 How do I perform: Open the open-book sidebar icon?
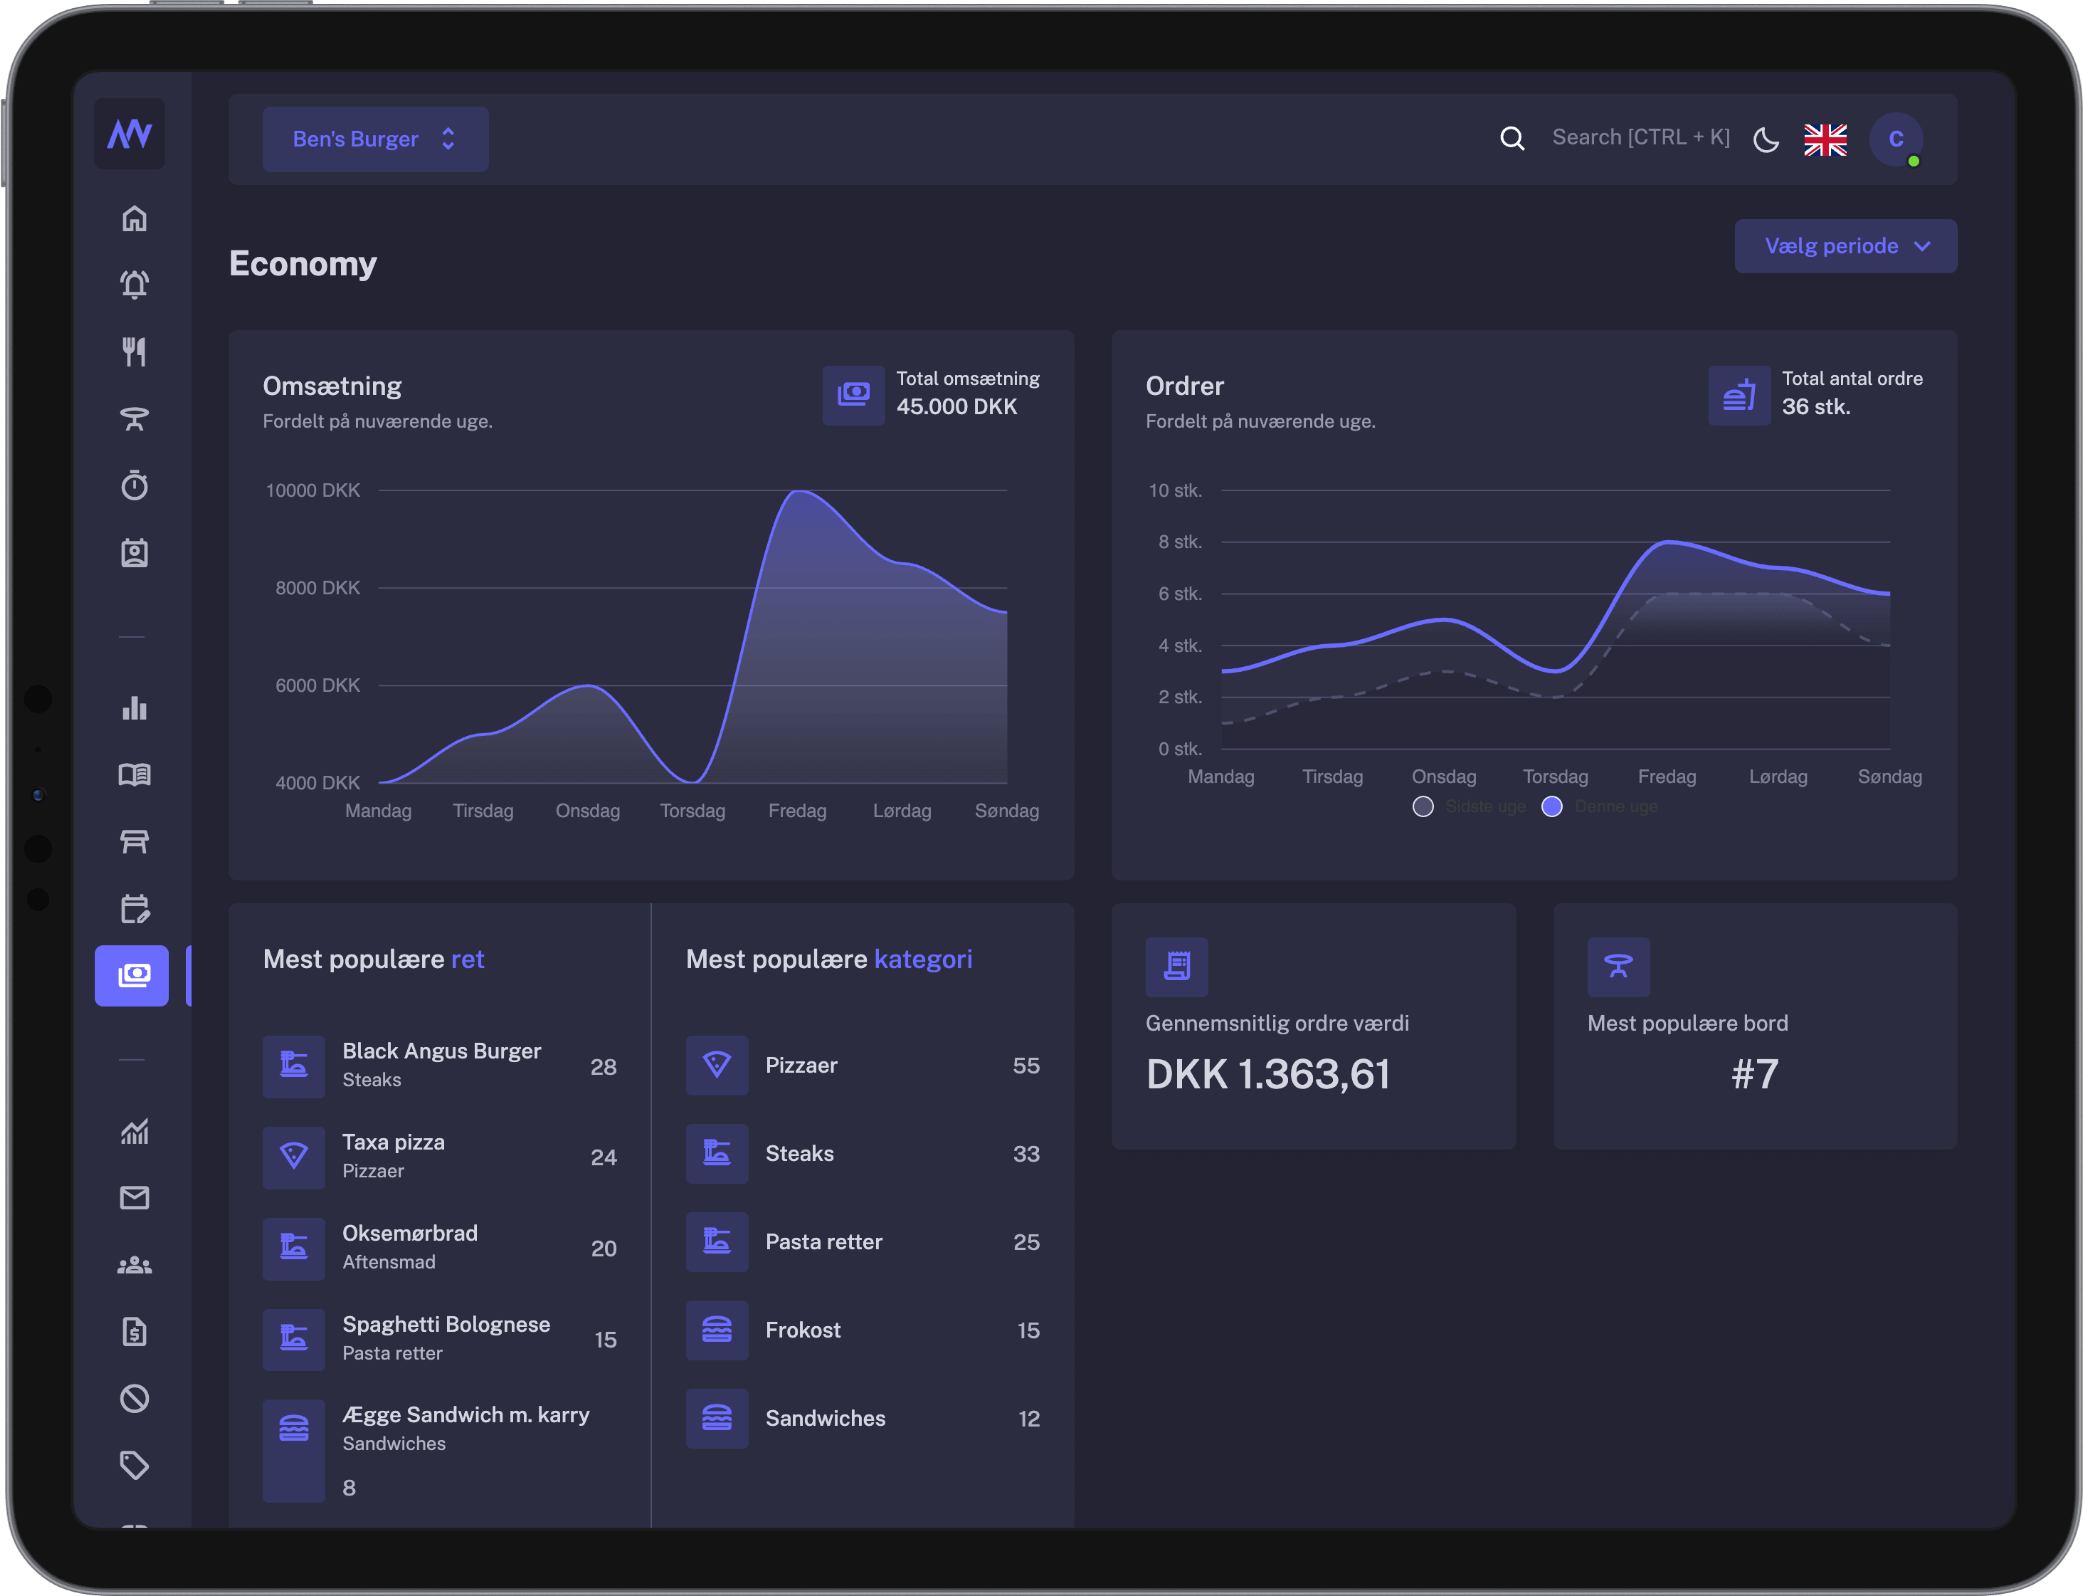coord(134,775)
